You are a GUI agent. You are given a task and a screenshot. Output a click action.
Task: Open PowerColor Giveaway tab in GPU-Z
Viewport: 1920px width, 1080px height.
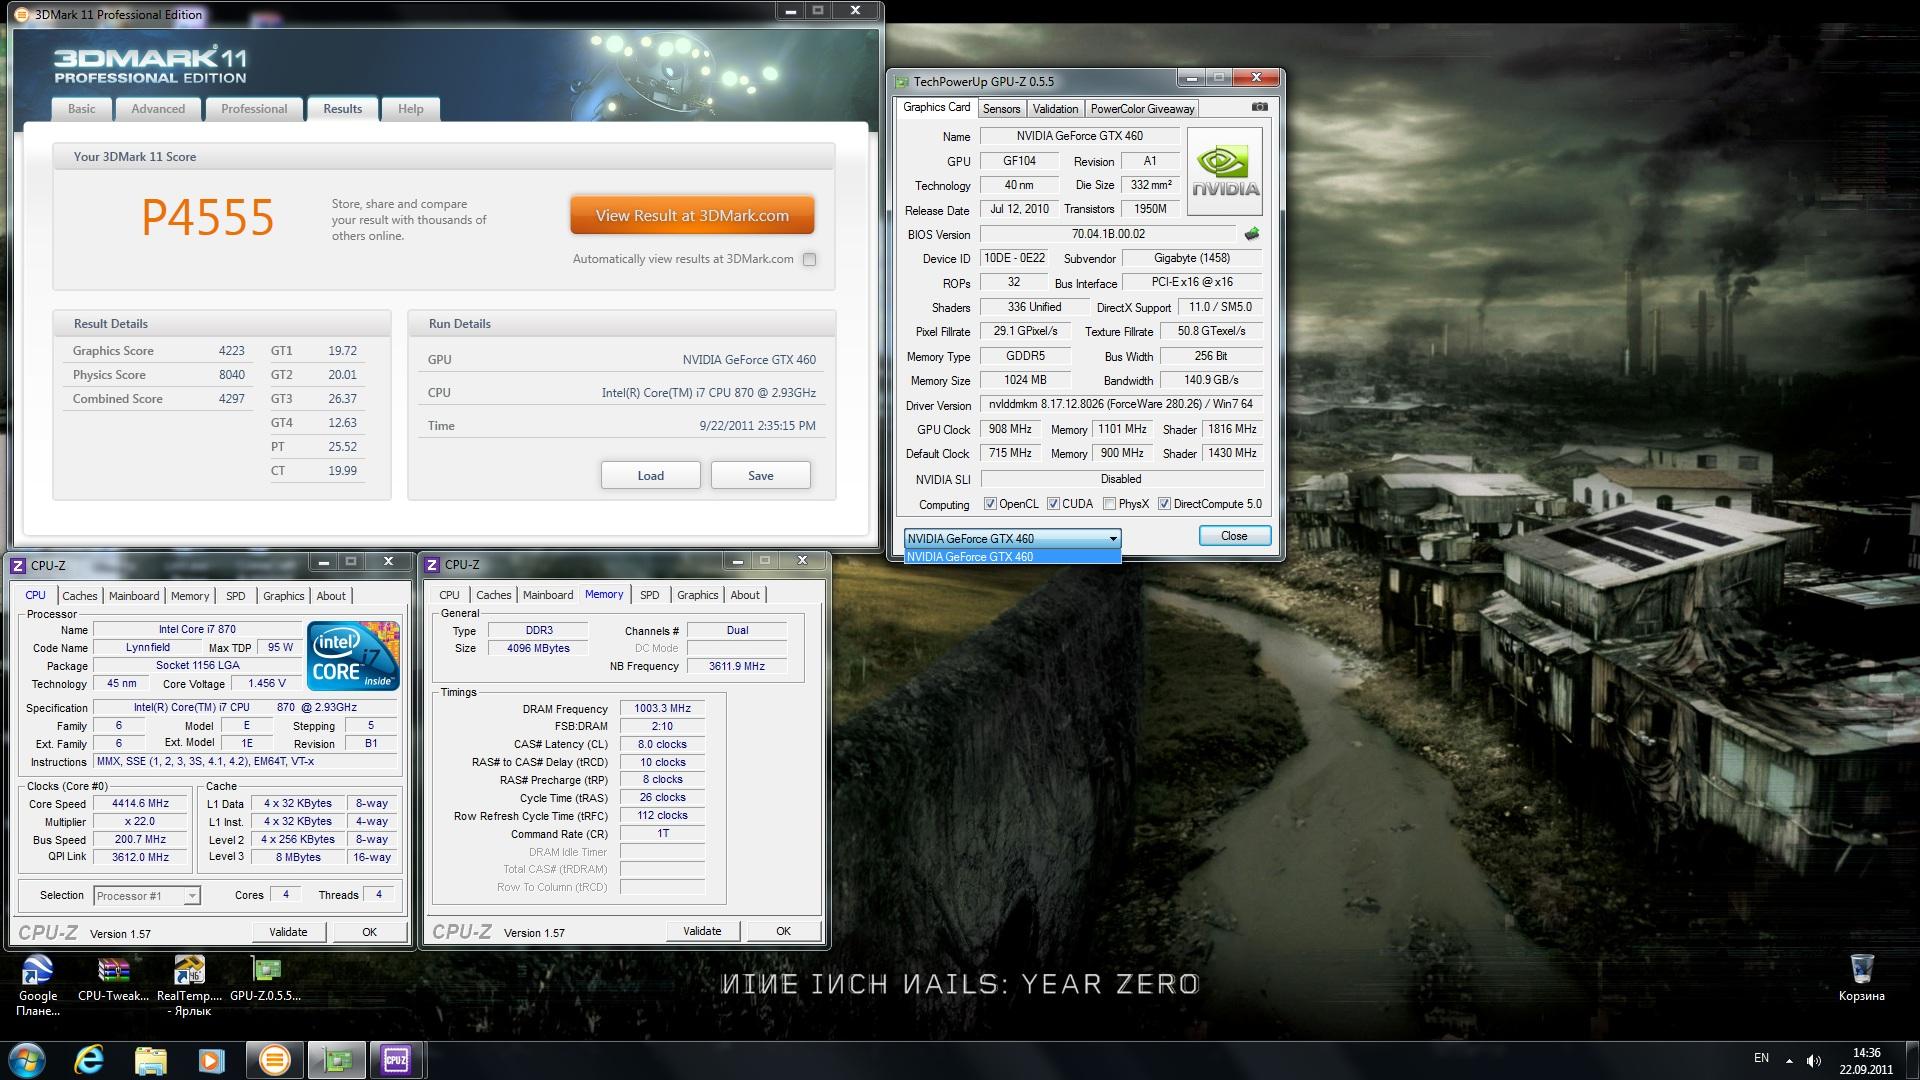[1142, 109]
